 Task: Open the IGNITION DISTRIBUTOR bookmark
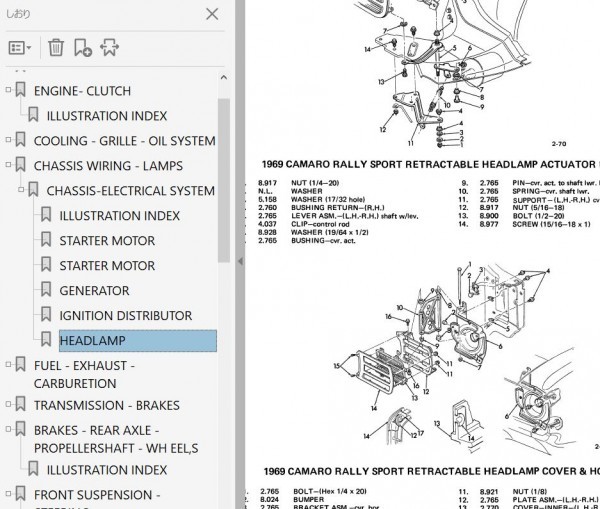126,316
